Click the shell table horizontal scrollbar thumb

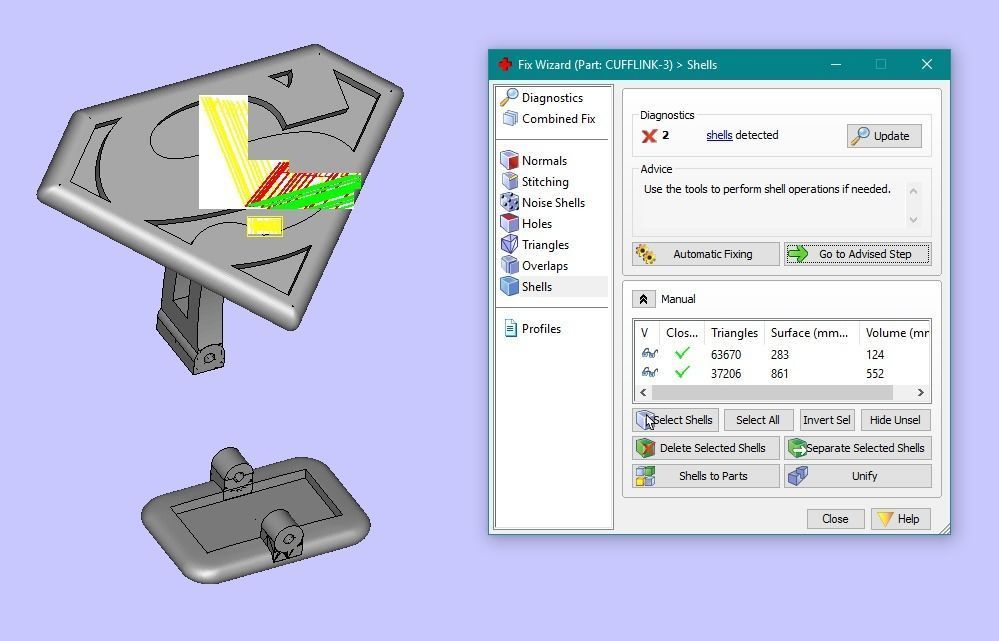click(772, 393)
